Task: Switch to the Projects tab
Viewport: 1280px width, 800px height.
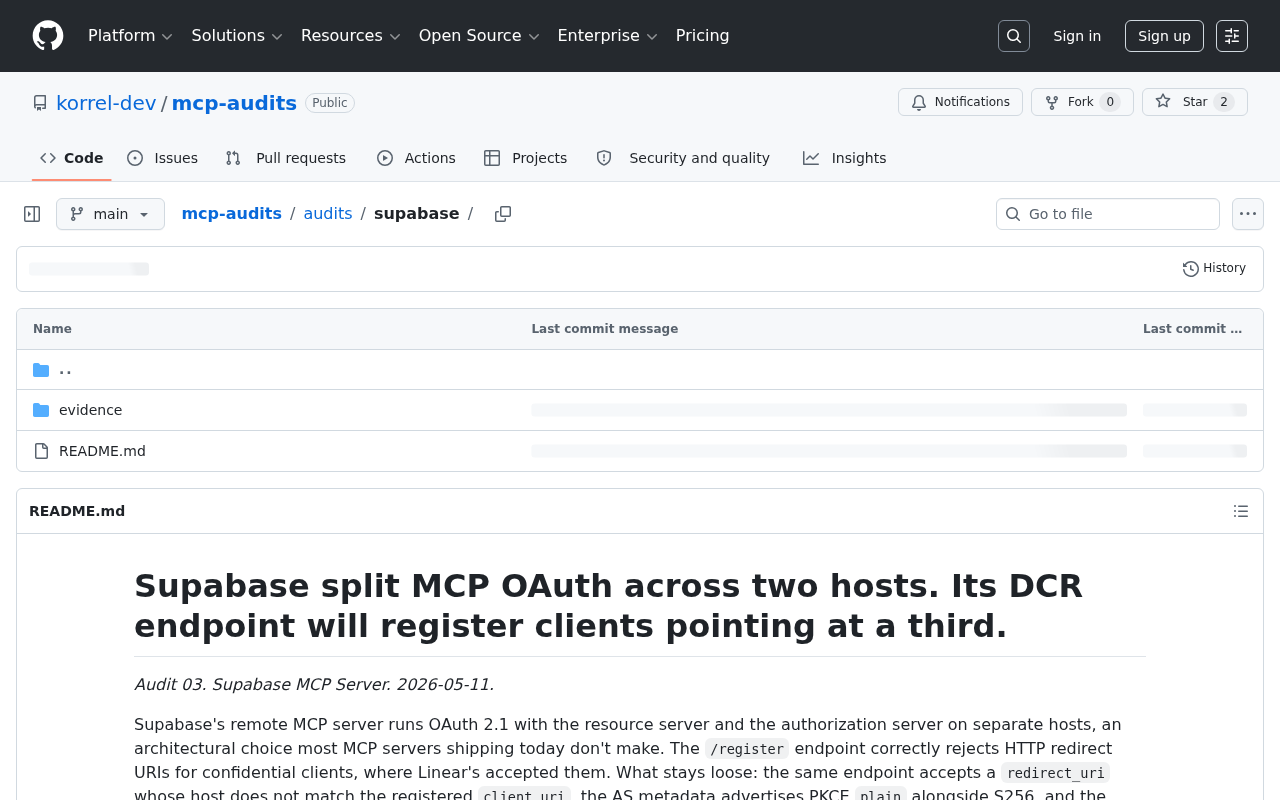Action: click(x=525, y=158)
